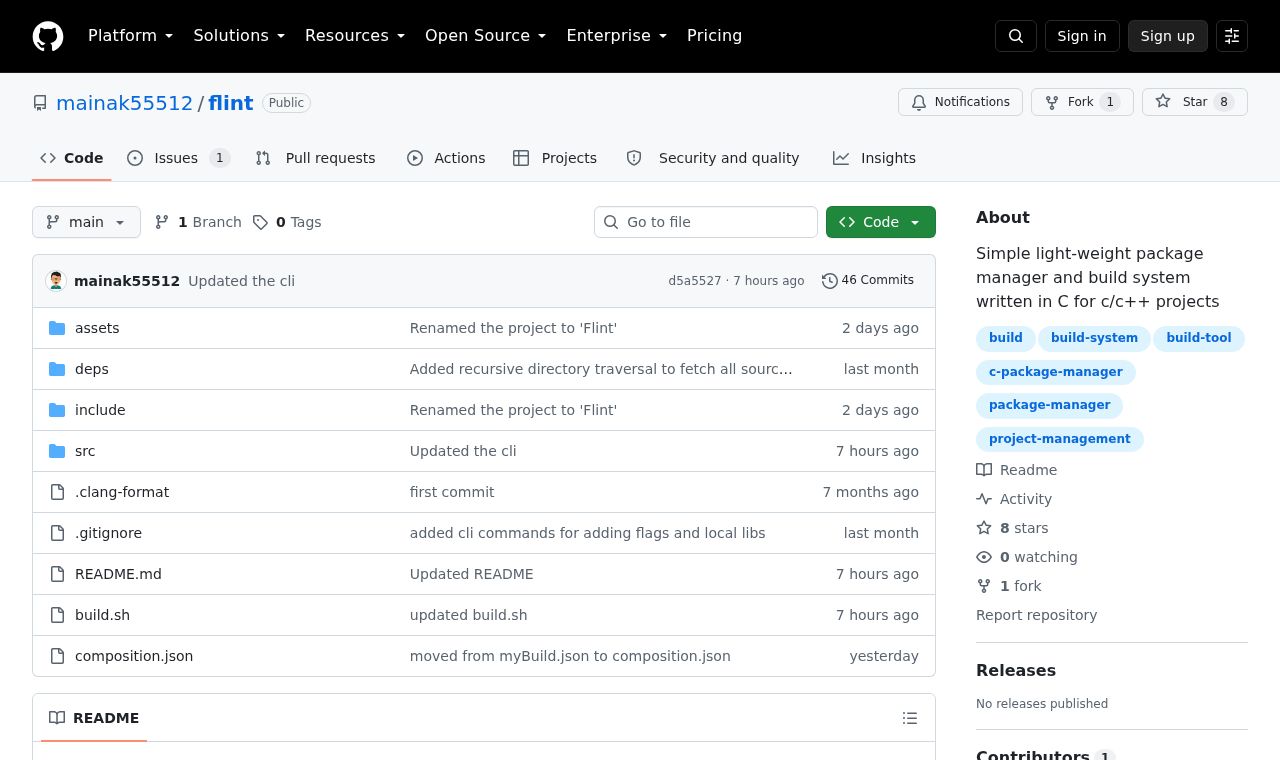Click mainak55512's avatar in commit row

click(x=56, y=281)
